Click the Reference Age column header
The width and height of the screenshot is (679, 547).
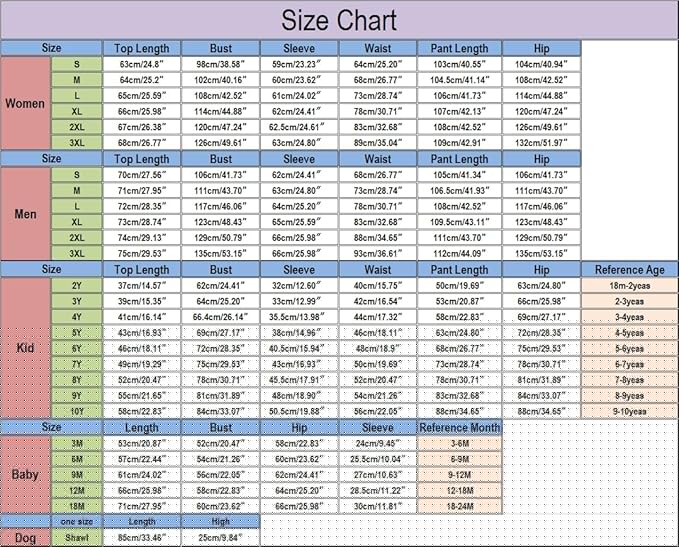630,270
